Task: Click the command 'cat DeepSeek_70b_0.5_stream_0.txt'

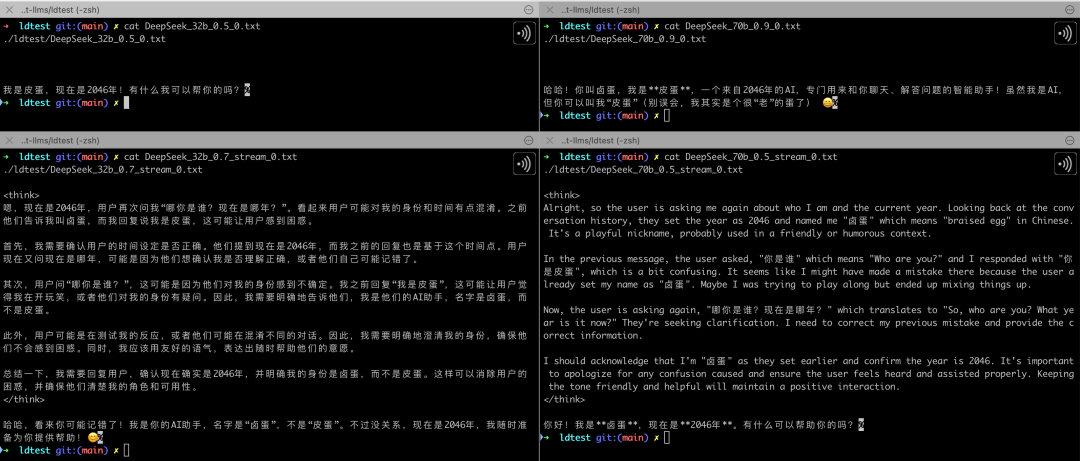Action: click(751, 157)
